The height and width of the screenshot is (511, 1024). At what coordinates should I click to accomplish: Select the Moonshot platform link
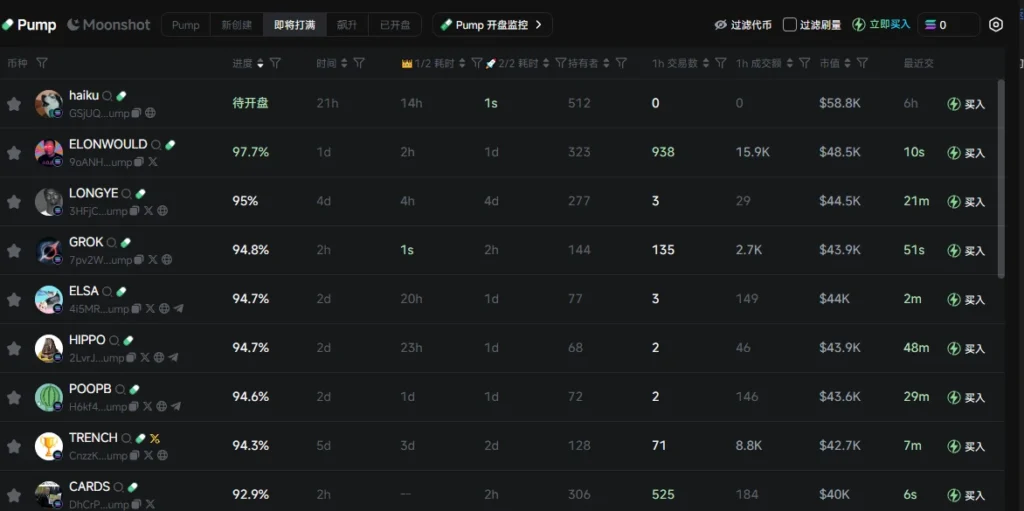point(109,25)
